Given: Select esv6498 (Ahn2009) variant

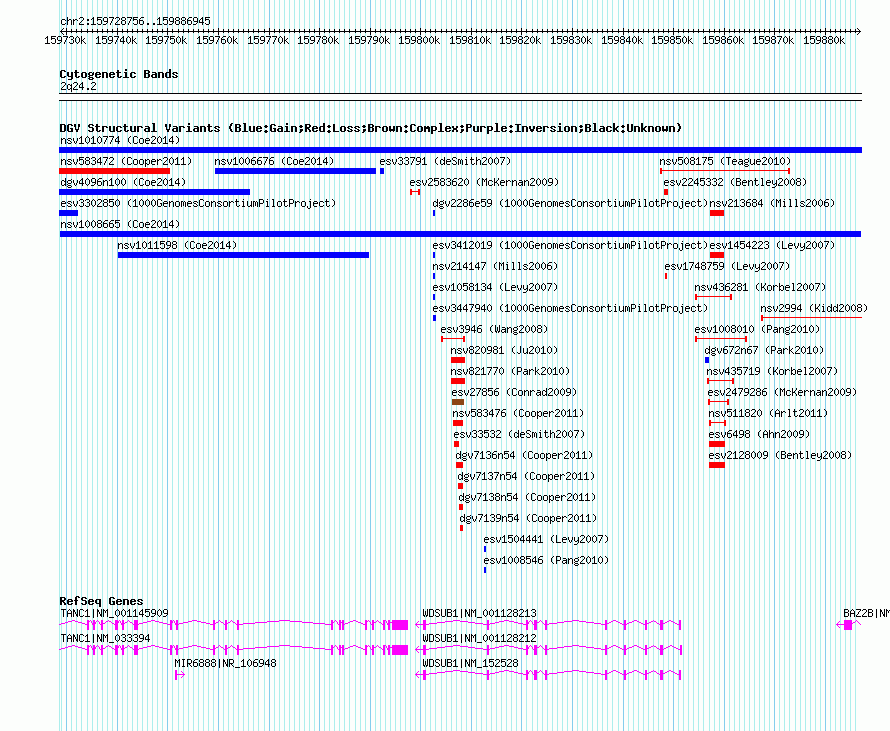Looking at the screenshot, I should coord(759,434).
